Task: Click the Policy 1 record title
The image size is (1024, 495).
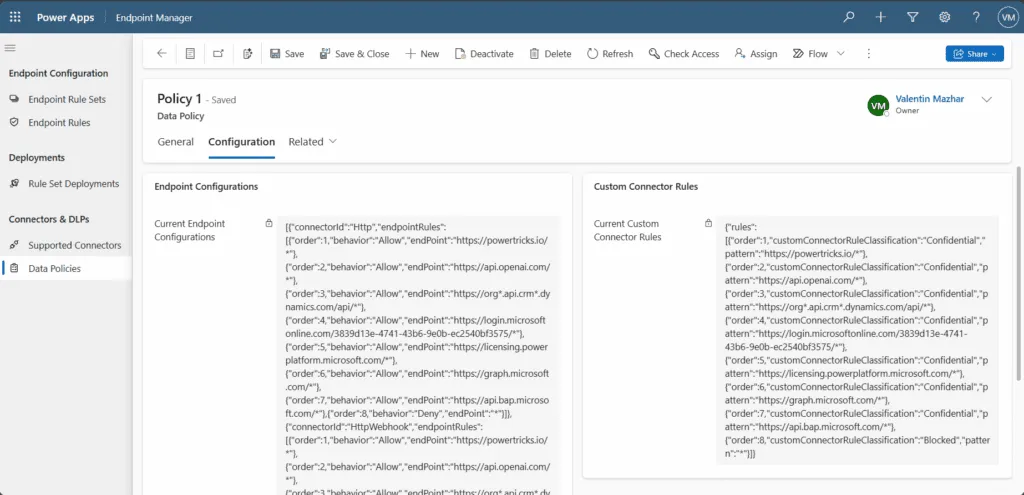Action: (180, 99)
